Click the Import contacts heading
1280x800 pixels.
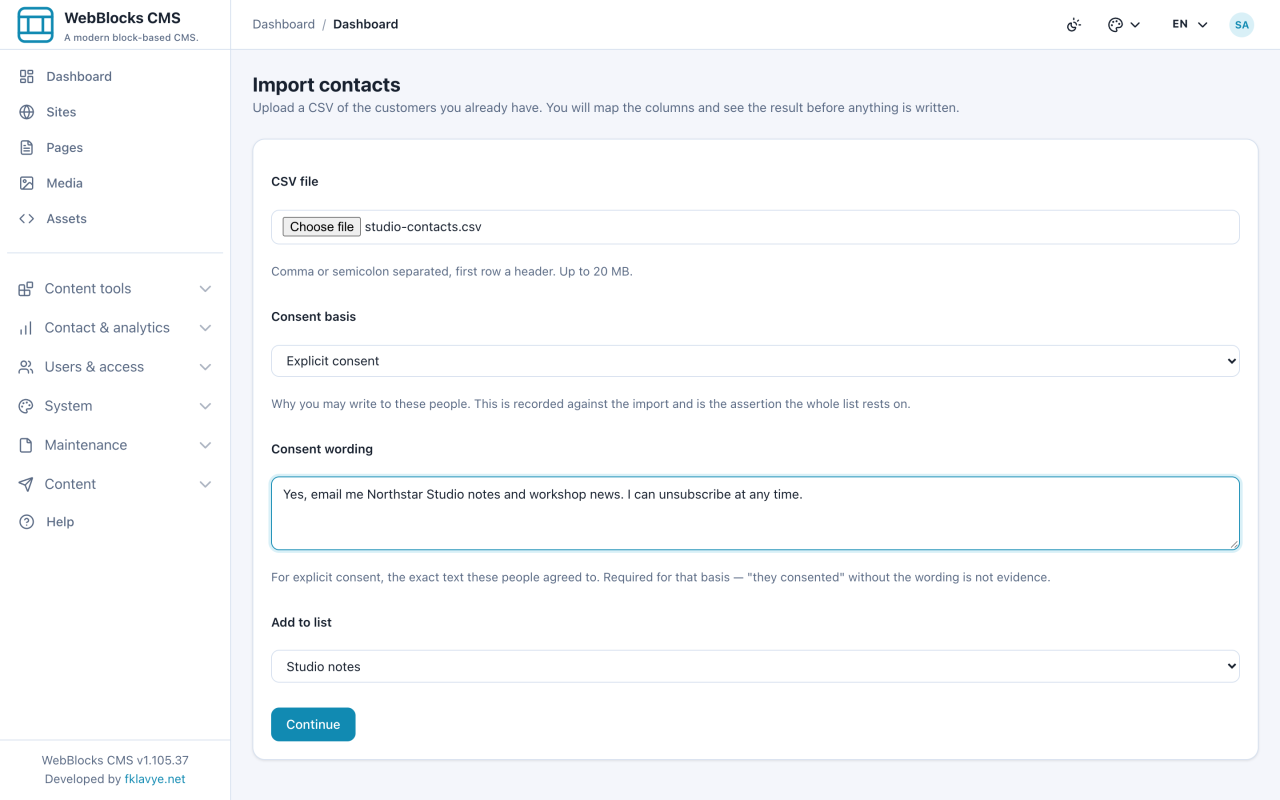[326, 85]
